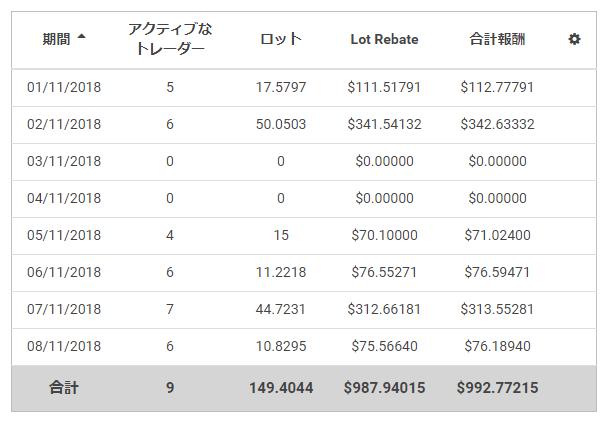613x427 pixels.
Task: Click the sort arrow beside 期間
Action: coord(81,37)
